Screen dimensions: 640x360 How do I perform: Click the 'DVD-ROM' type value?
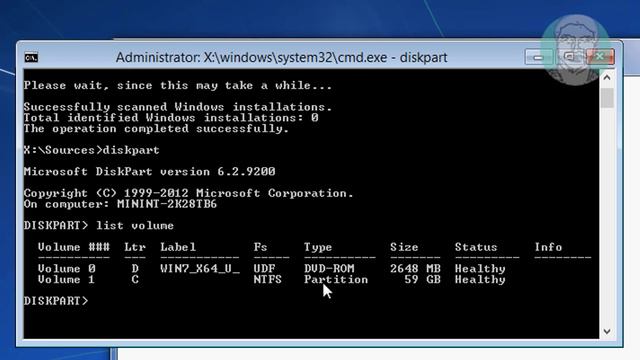[329, 269]
